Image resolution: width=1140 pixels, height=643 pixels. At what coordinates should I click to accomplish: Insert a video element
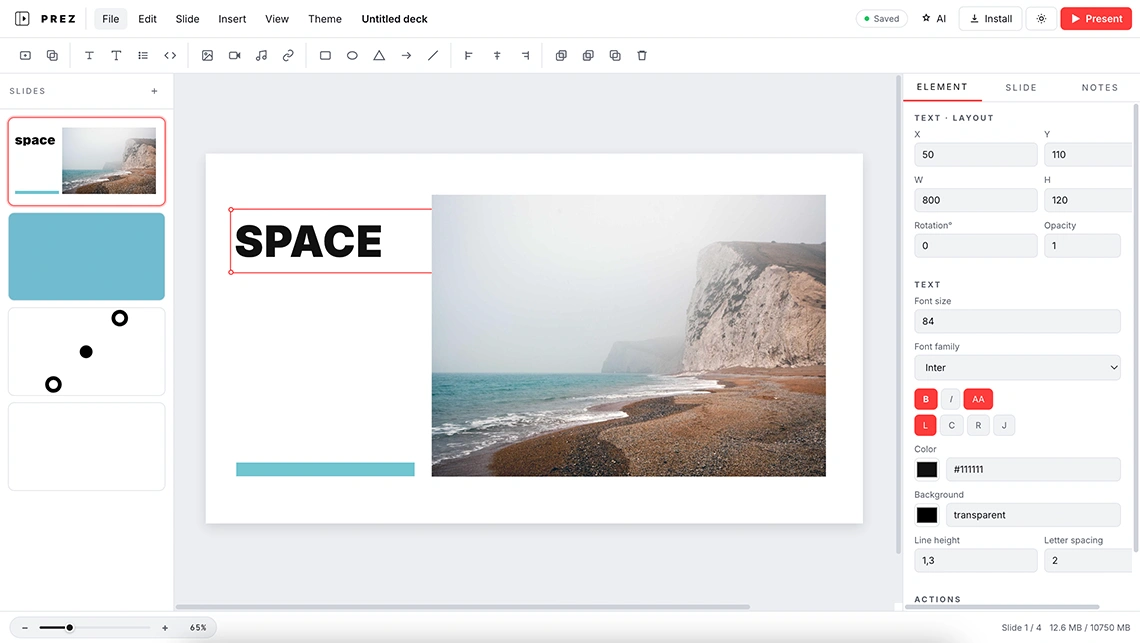click(x=234, y=55)
